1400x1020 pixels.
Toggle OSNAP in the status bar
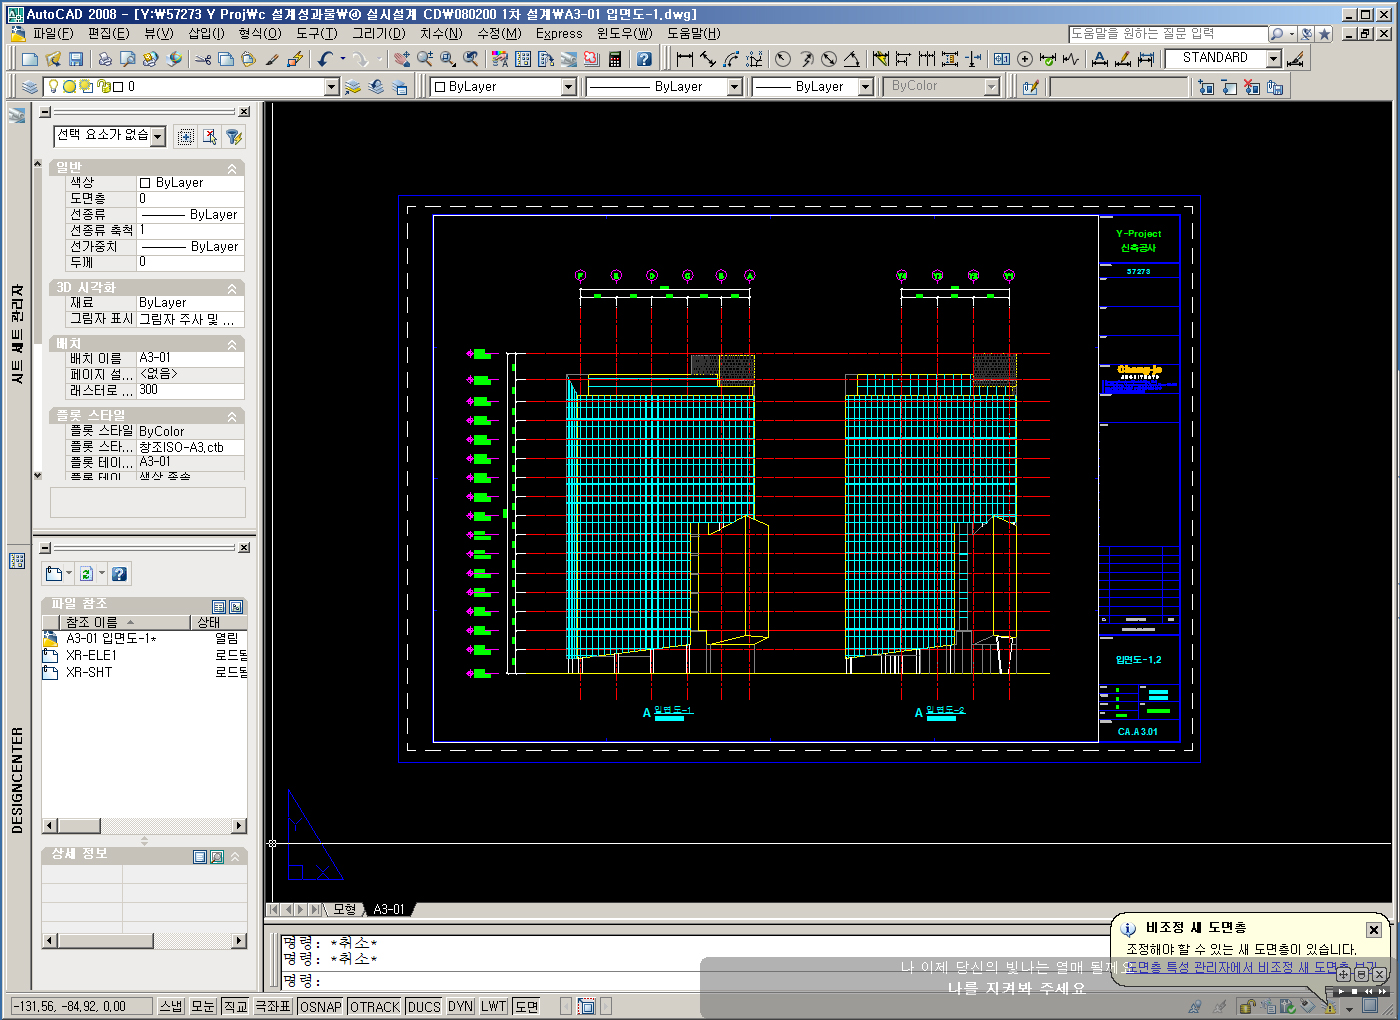tap(320, 1006)
